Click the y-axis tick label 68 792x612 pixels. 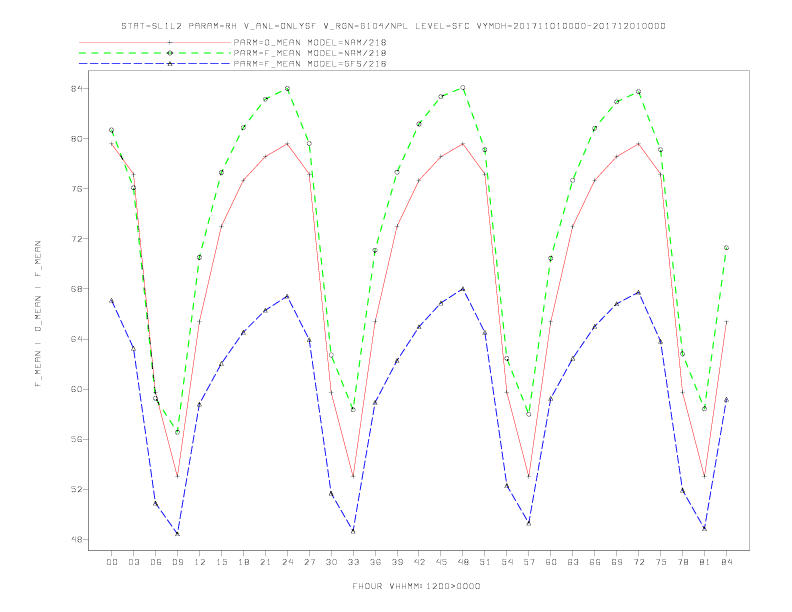coord(76,289)
